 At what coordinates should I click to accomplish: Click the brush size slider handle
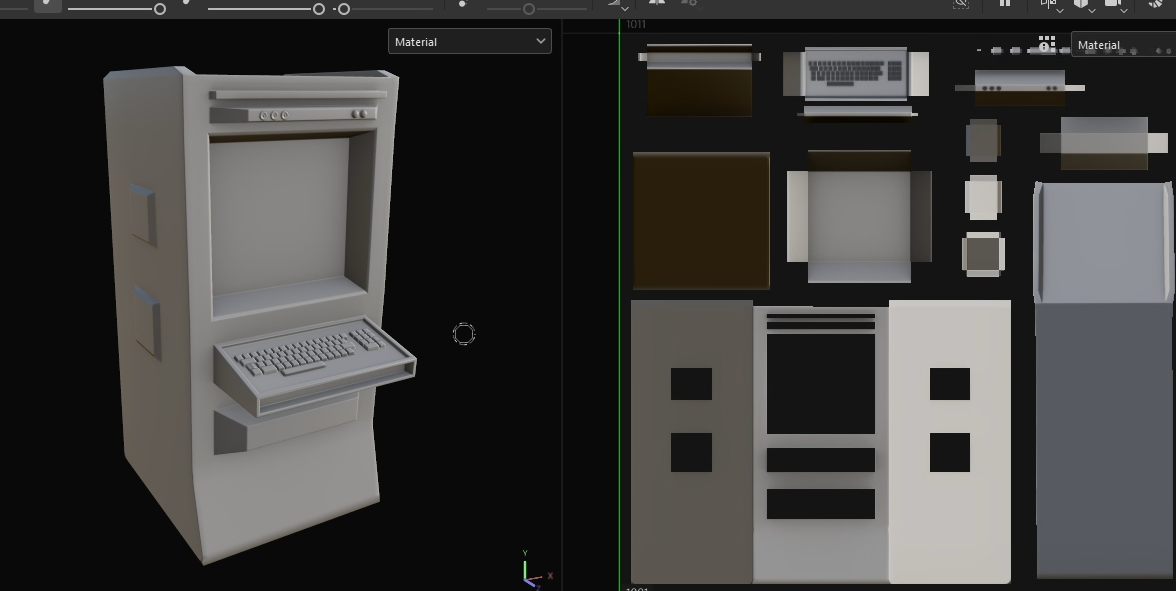click(x=160, y=9)
